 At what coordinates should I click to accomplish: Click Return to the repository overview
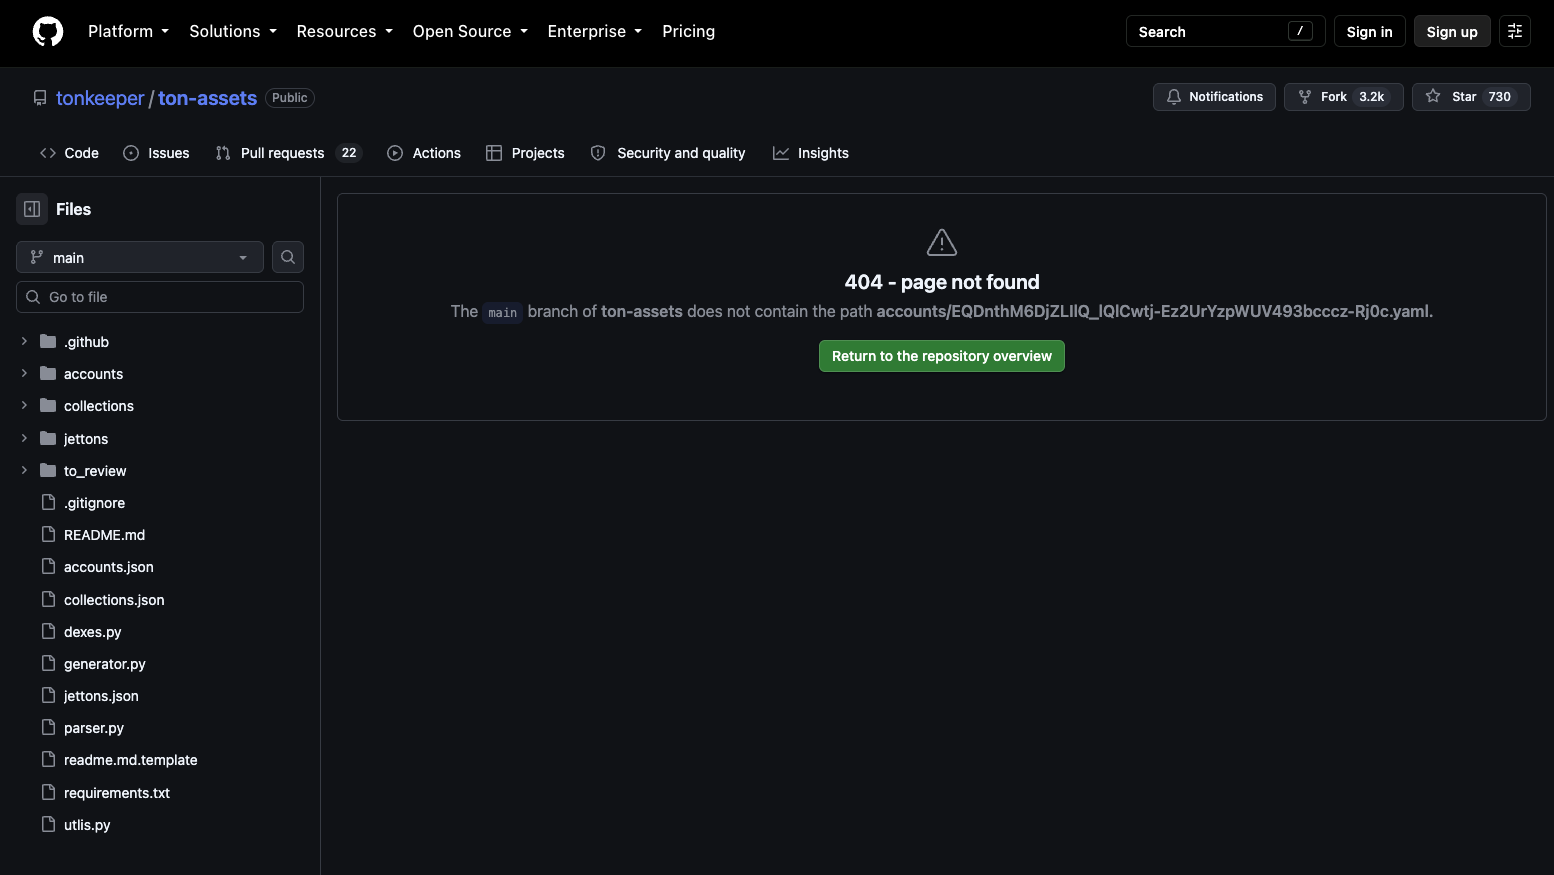click(x=942, y=356)
